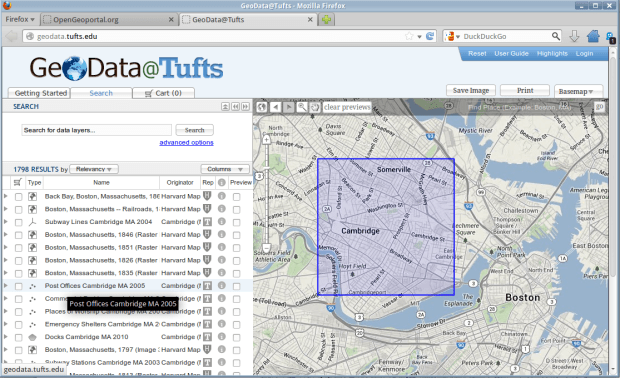Image resolution: width=620 pixels, height=378 pixels.
Task: Open the Cart (0) tab
Action: point(163,93)
